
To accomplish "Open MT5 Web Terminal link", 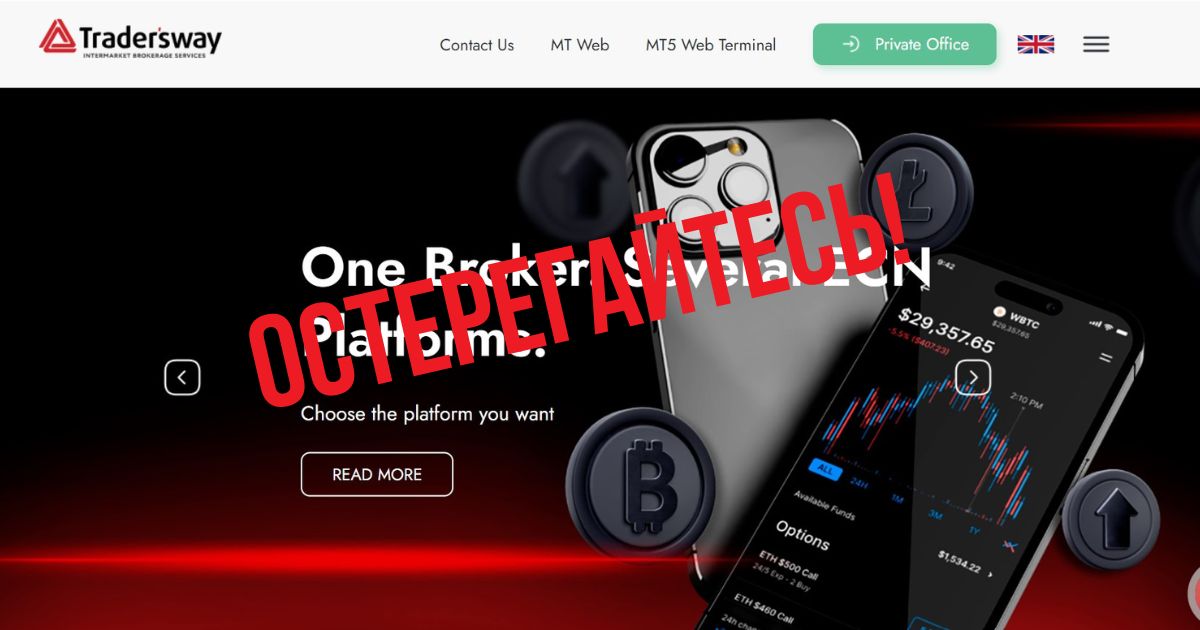I will 711,45.
